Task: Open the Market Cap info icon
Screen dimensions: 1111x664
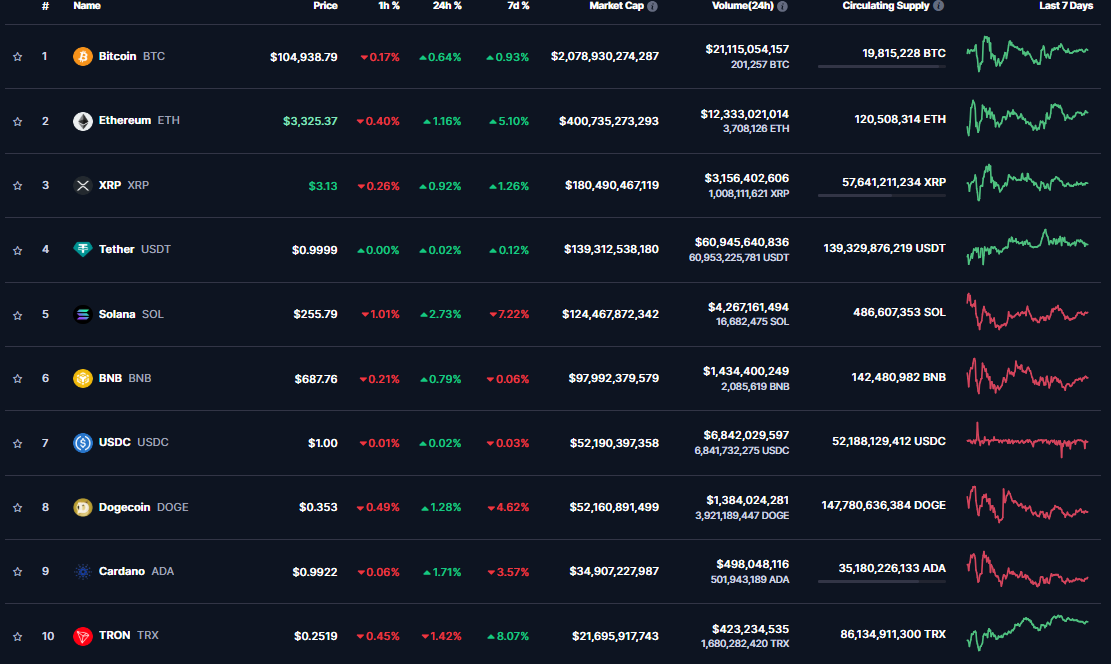Action: click(653, 6)
